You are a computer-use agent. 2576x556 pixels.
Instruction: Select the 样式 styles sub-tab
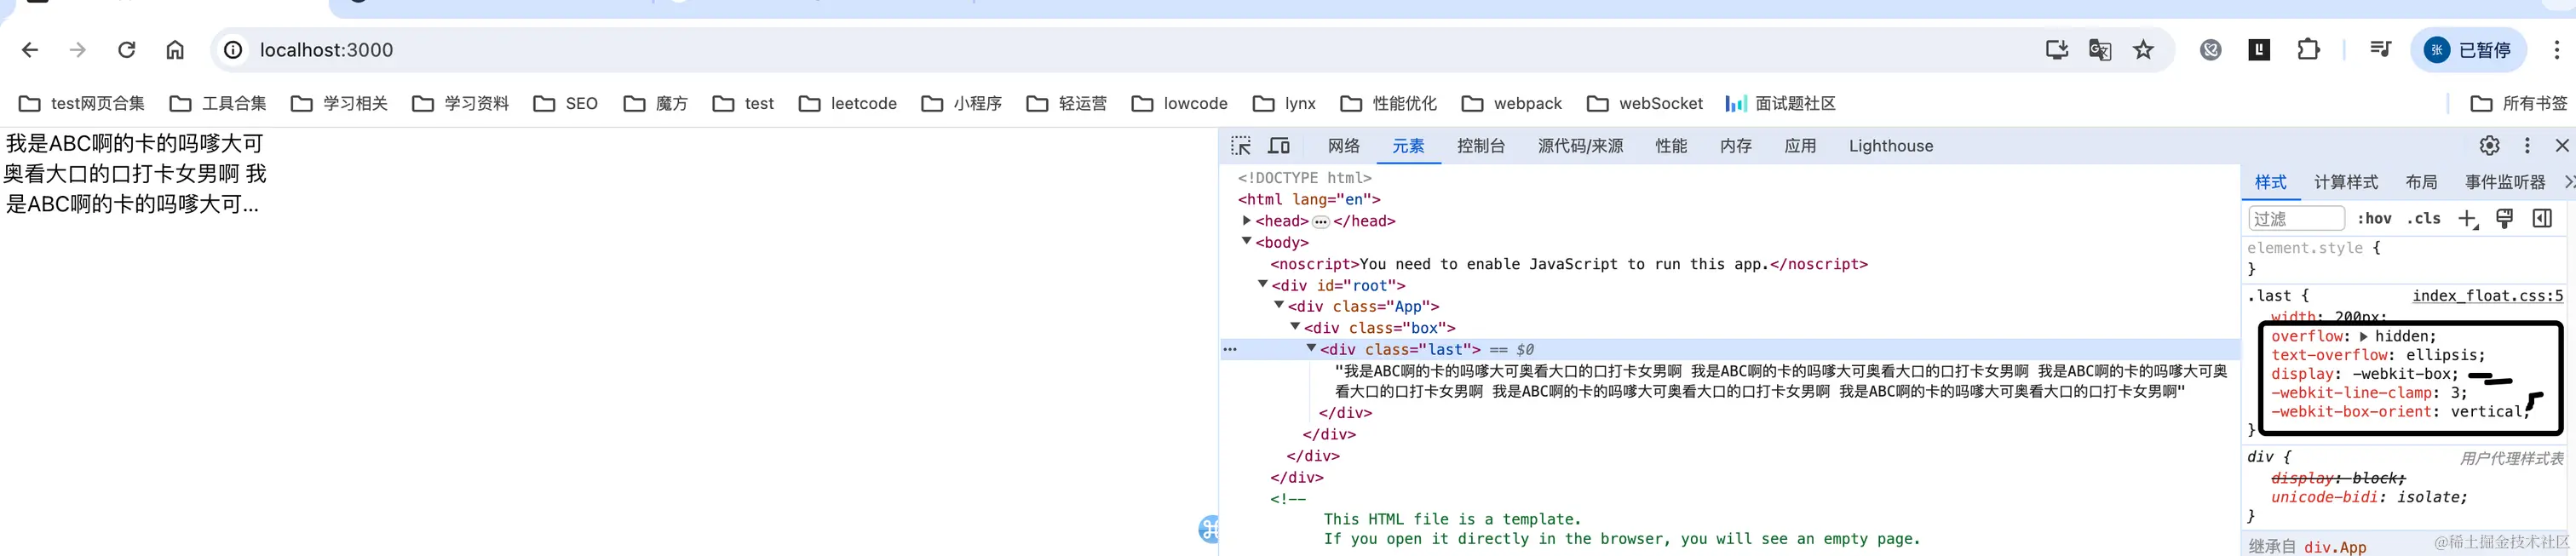(x=2270, y=182)
